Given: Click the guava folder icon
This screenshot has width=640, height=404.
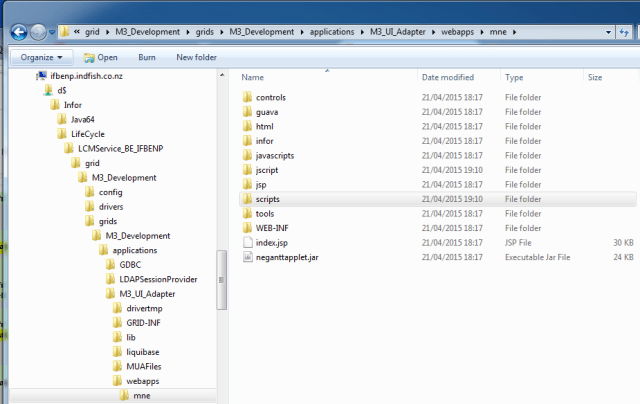Looking at the screenshot, I should tap(247, 113).
